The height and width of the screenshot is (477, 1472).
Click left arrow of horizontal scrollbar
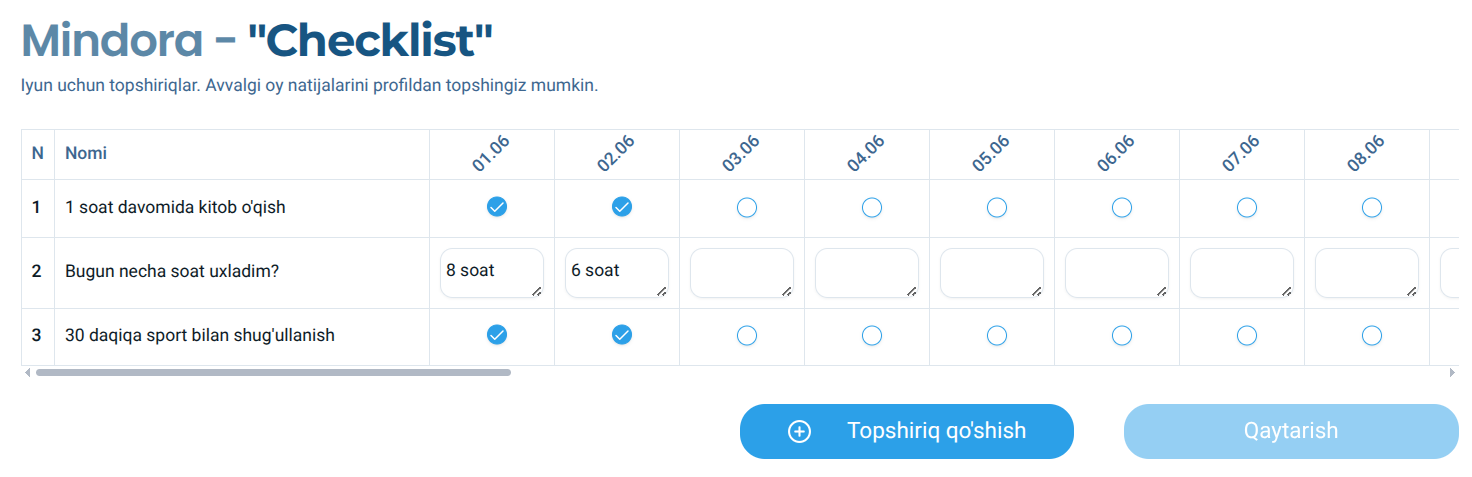pyautogui.click(x=27, y=372)
